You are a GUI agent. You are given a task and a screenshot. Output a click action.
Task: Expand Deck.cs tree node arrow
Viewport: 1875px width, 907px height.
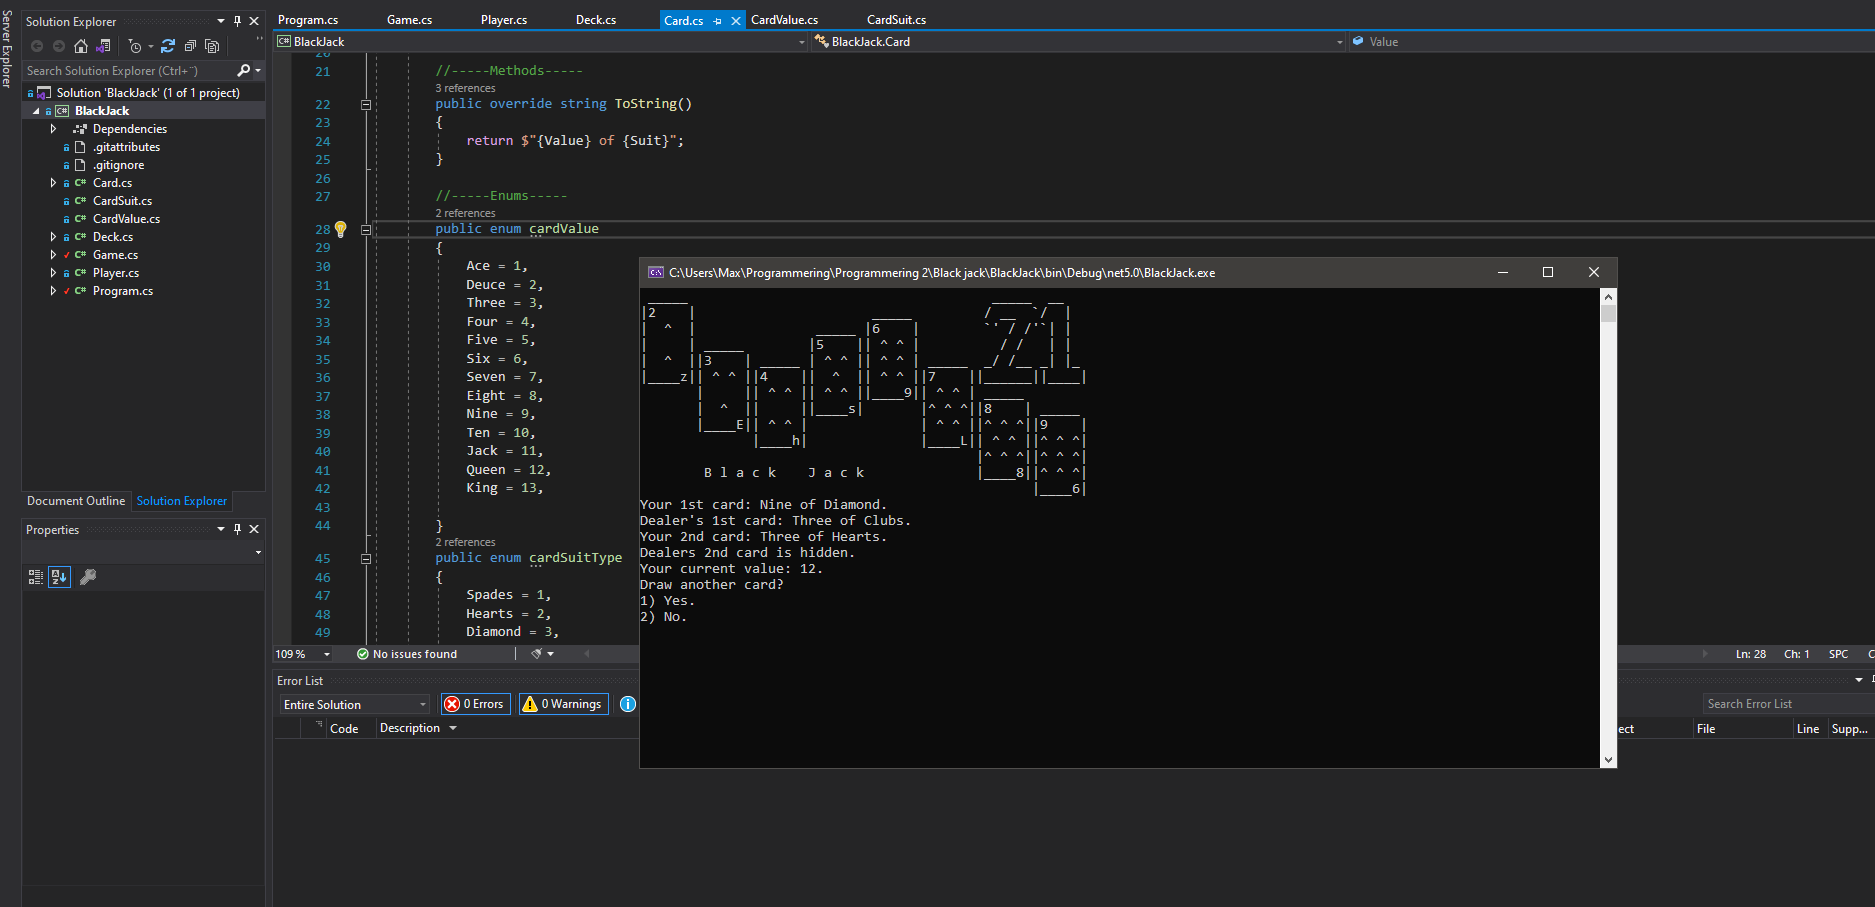coord(53,237)
